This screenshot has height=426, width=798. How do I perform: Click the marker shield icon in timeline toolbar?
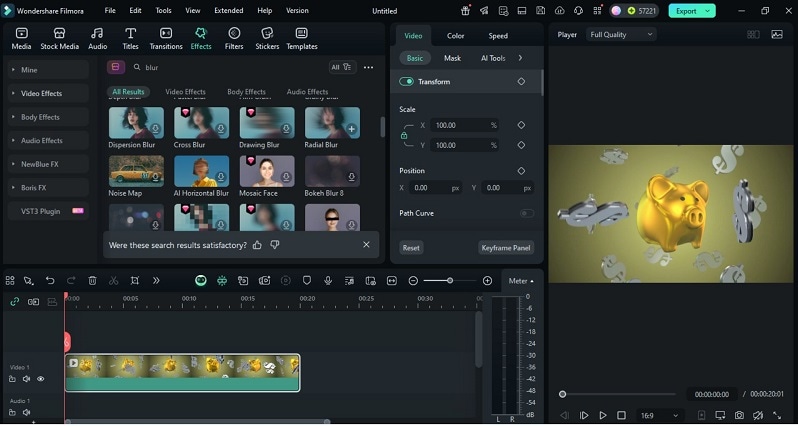(x=307, y=280)
